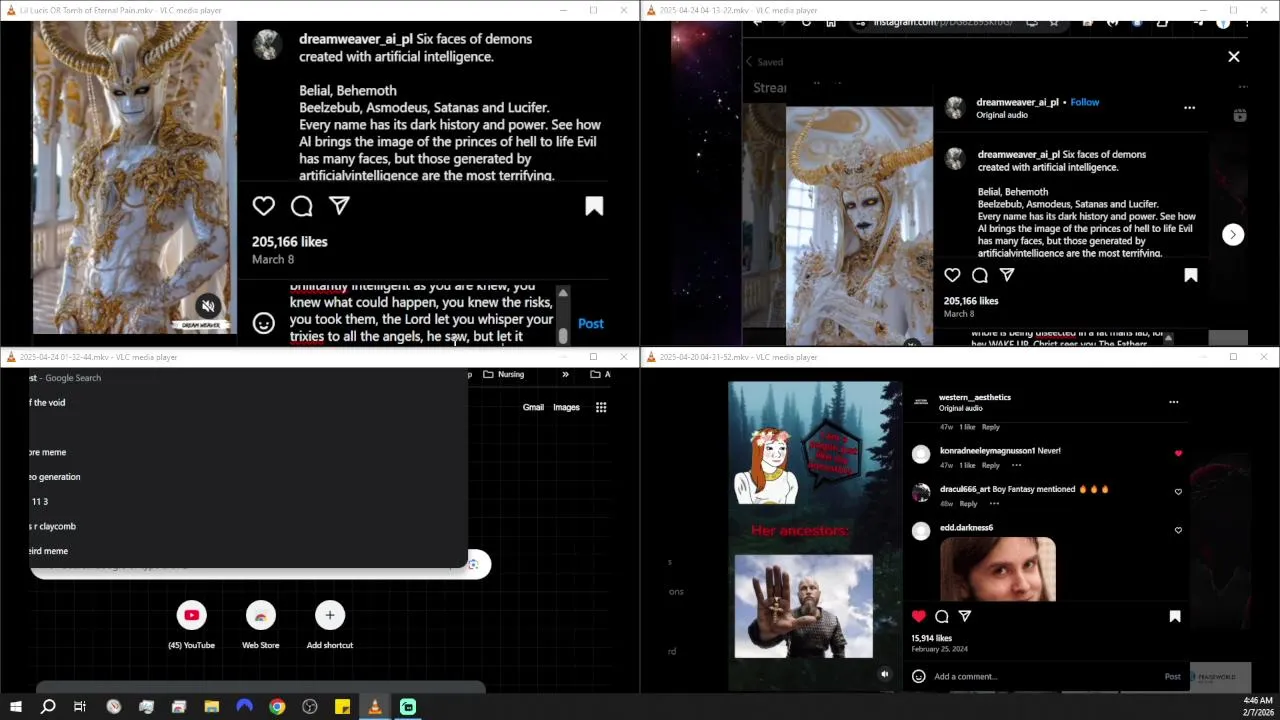Click share arrow icon in top-left window
Viewport: 1280px width, 720px height.
tap(339, 206)
